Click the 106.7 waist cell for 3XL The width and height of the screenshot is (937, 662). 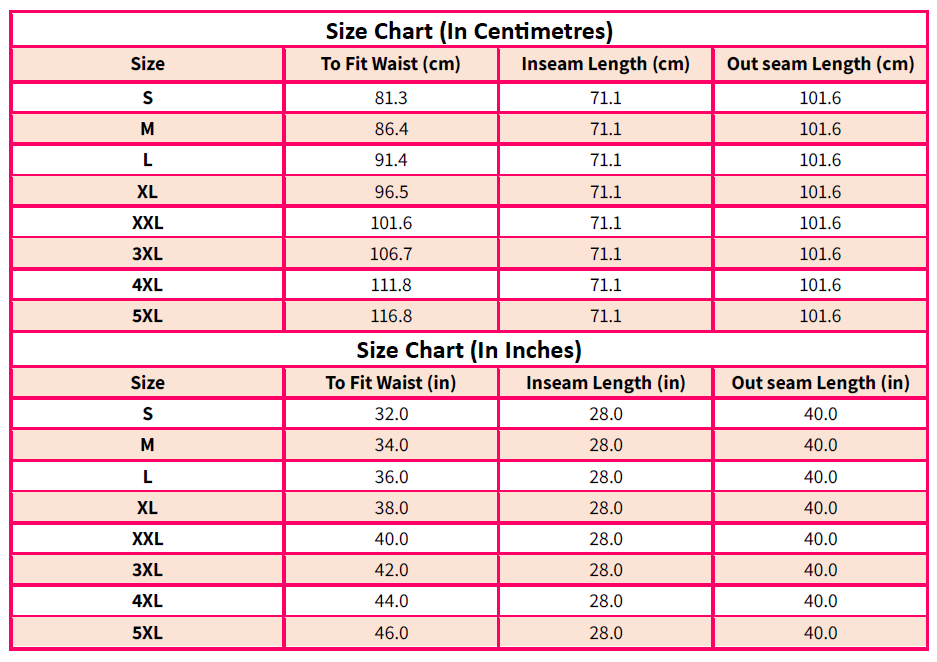[x=391, y=254]
